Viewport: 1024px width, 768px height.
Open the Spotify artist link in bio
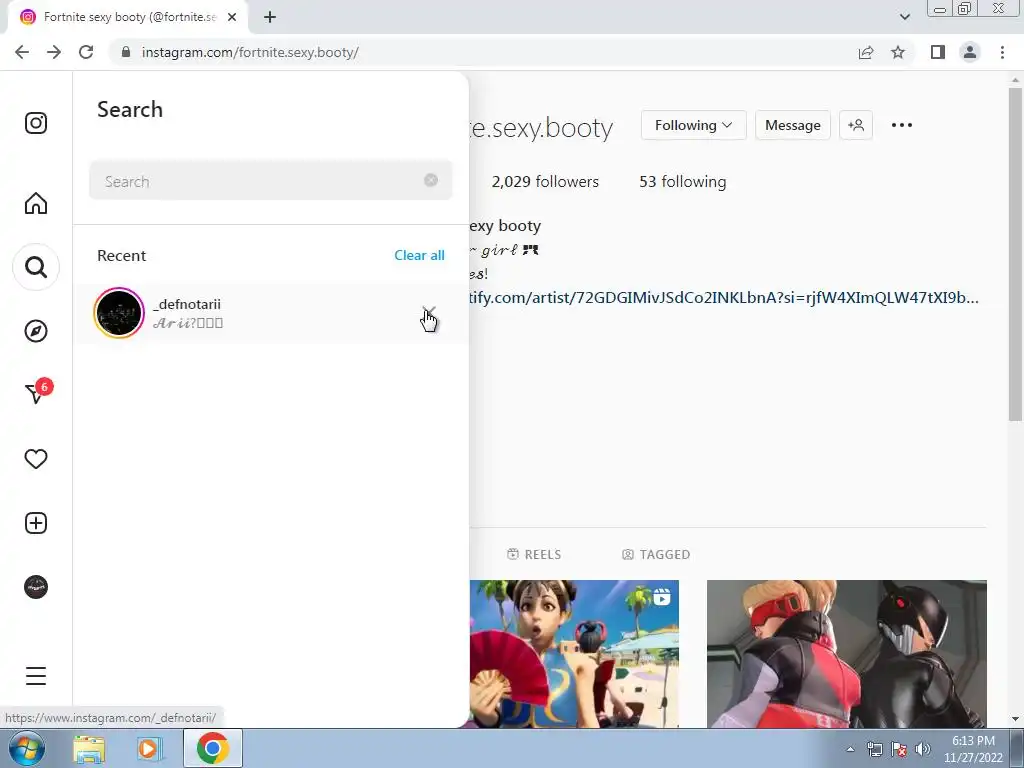pos(724,298)
